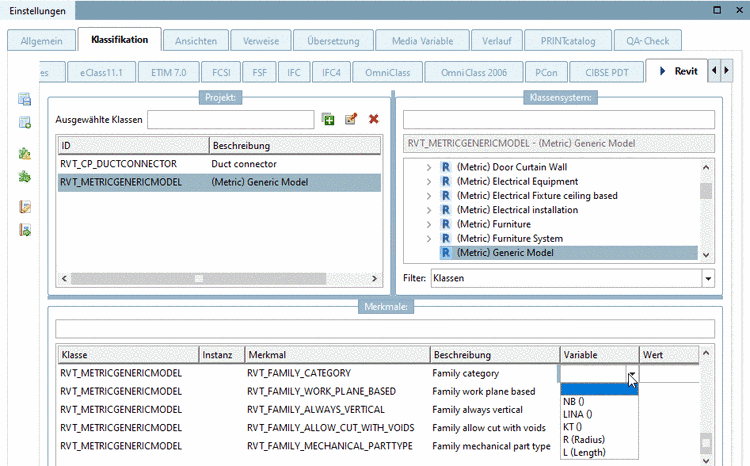This screenshot has height=466, width=750.
Task: Click the Projekt list horizontal scrollbar
Action: coord(200,278)
